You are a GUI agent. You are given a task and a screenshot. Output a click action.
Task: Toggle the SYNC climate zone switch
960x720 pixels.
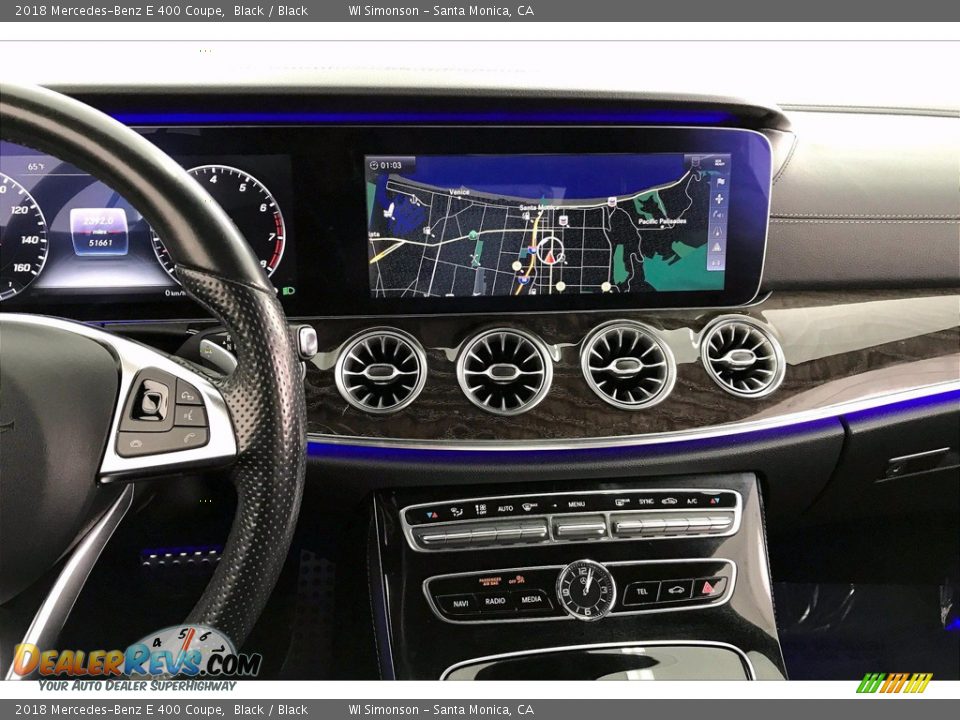tap(646, 501)
